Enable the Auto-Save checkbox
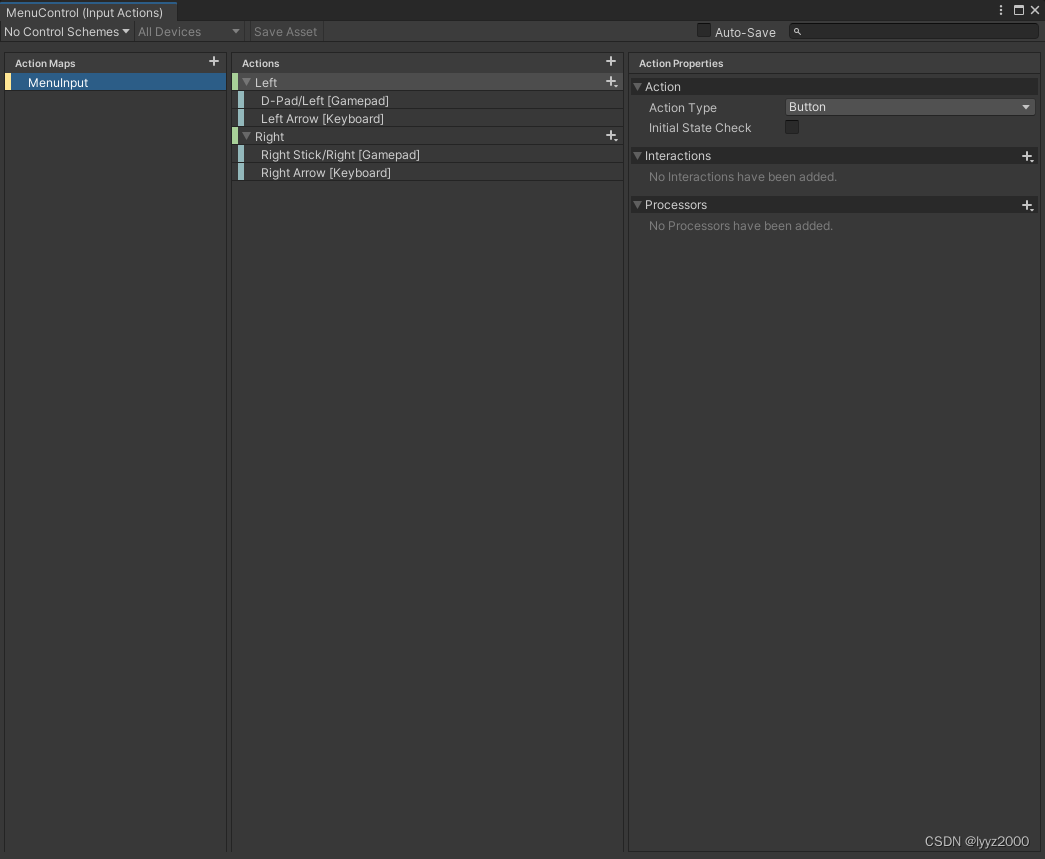Image resolution: width=1045 pixels, height=859 pixels. coord(703,31)
